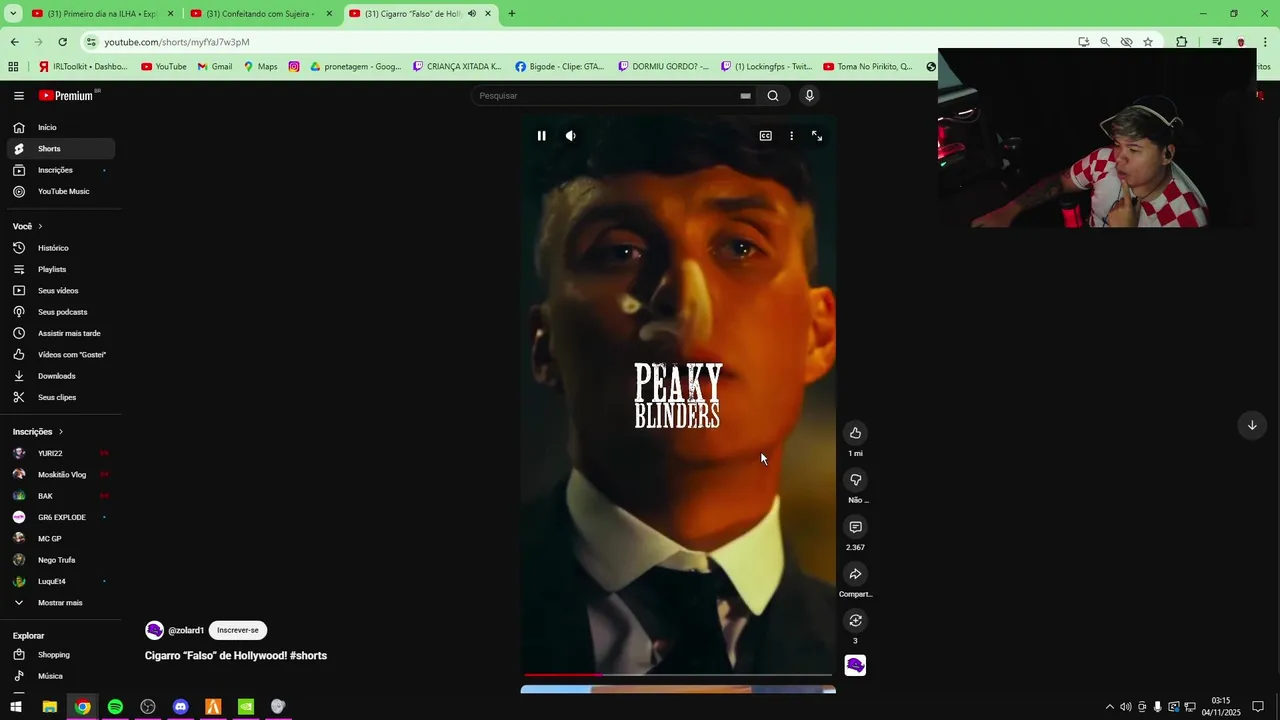Image resolution: width=1280 pixels, height=720 pixels.
Task: Dislike the Short with thumbs down
Action: click(x=855, y=480)
